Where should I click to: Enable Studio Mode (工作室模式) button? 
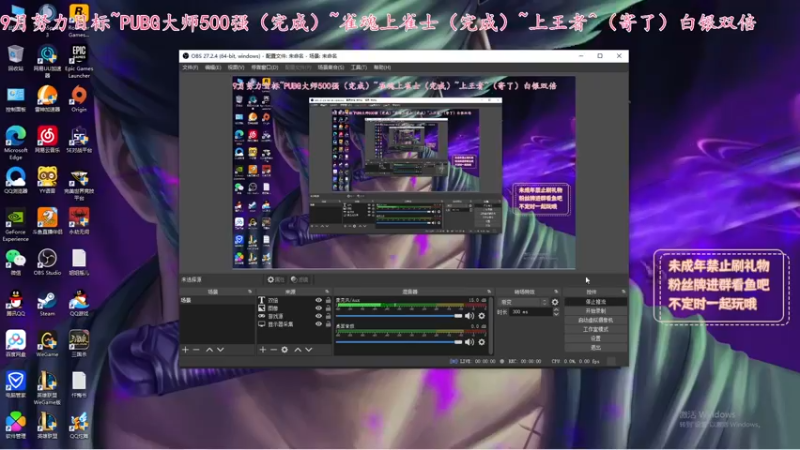(595, 329)
